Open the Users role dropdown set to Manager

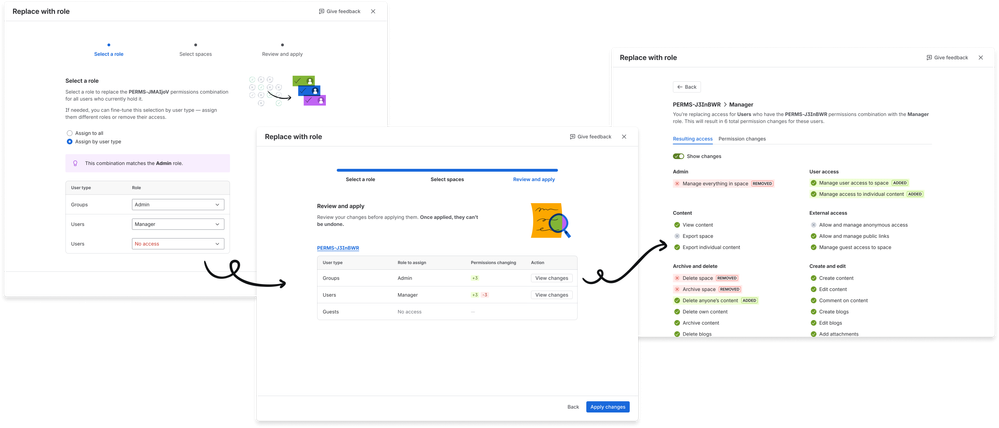pos(178,224)
